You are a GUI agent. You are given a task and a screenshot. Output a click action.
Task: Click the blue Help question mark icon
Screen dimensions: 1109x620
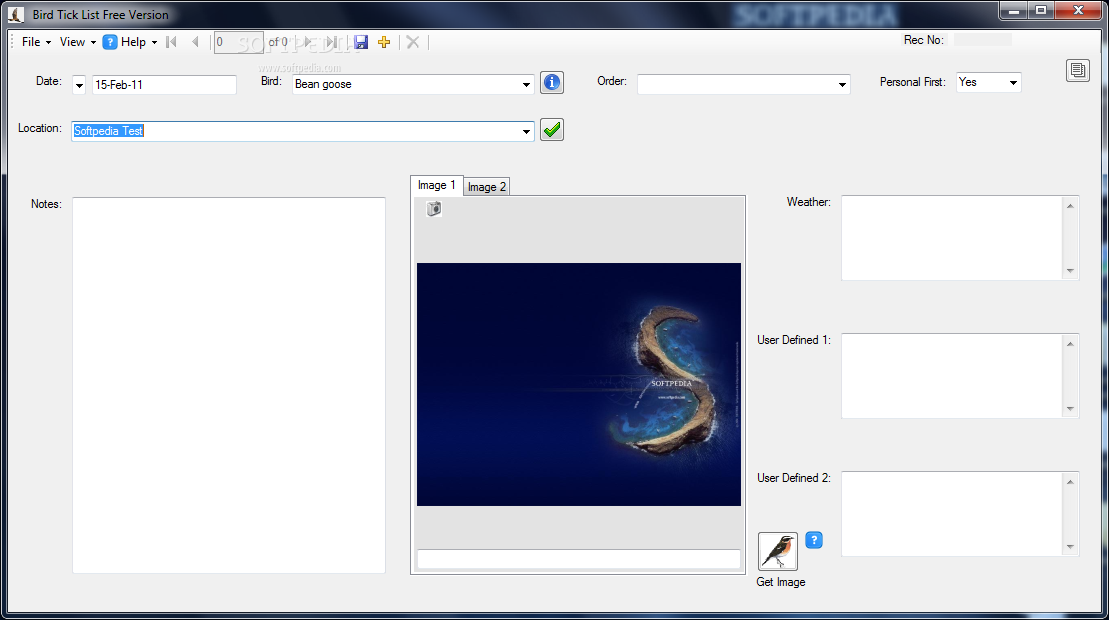pos(110,42)
